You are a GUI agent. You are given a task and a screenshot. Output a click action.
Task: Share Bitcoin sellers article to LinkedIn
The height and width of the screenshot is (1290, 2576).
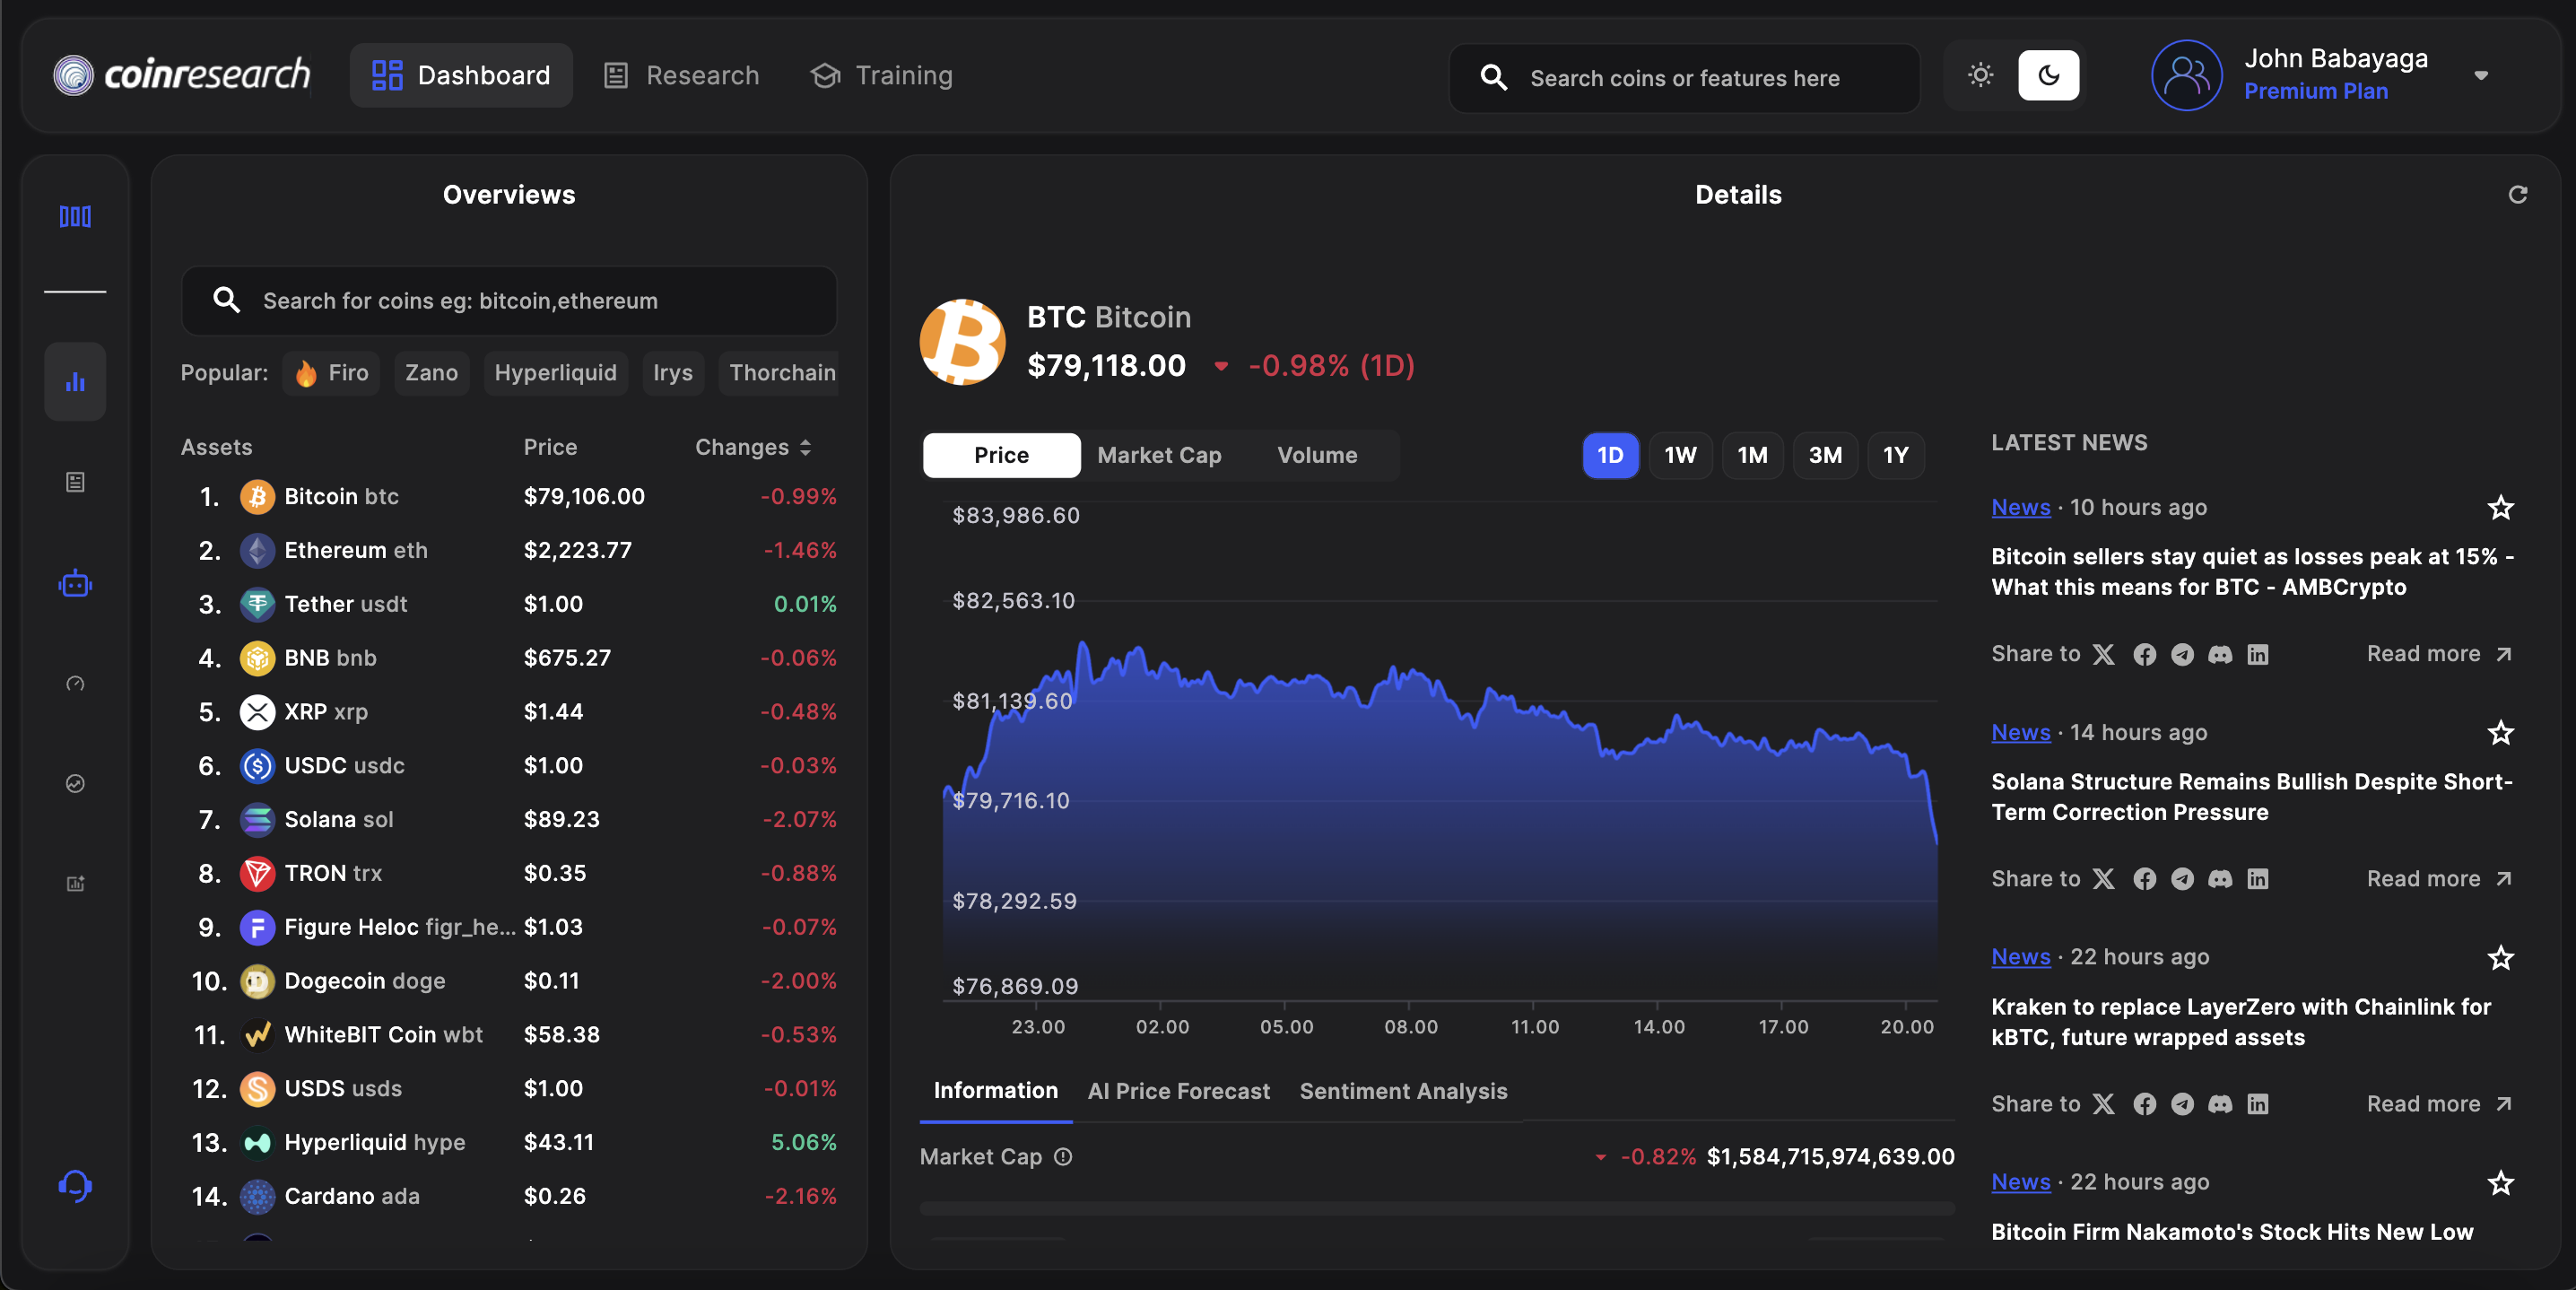point(2257,654)
